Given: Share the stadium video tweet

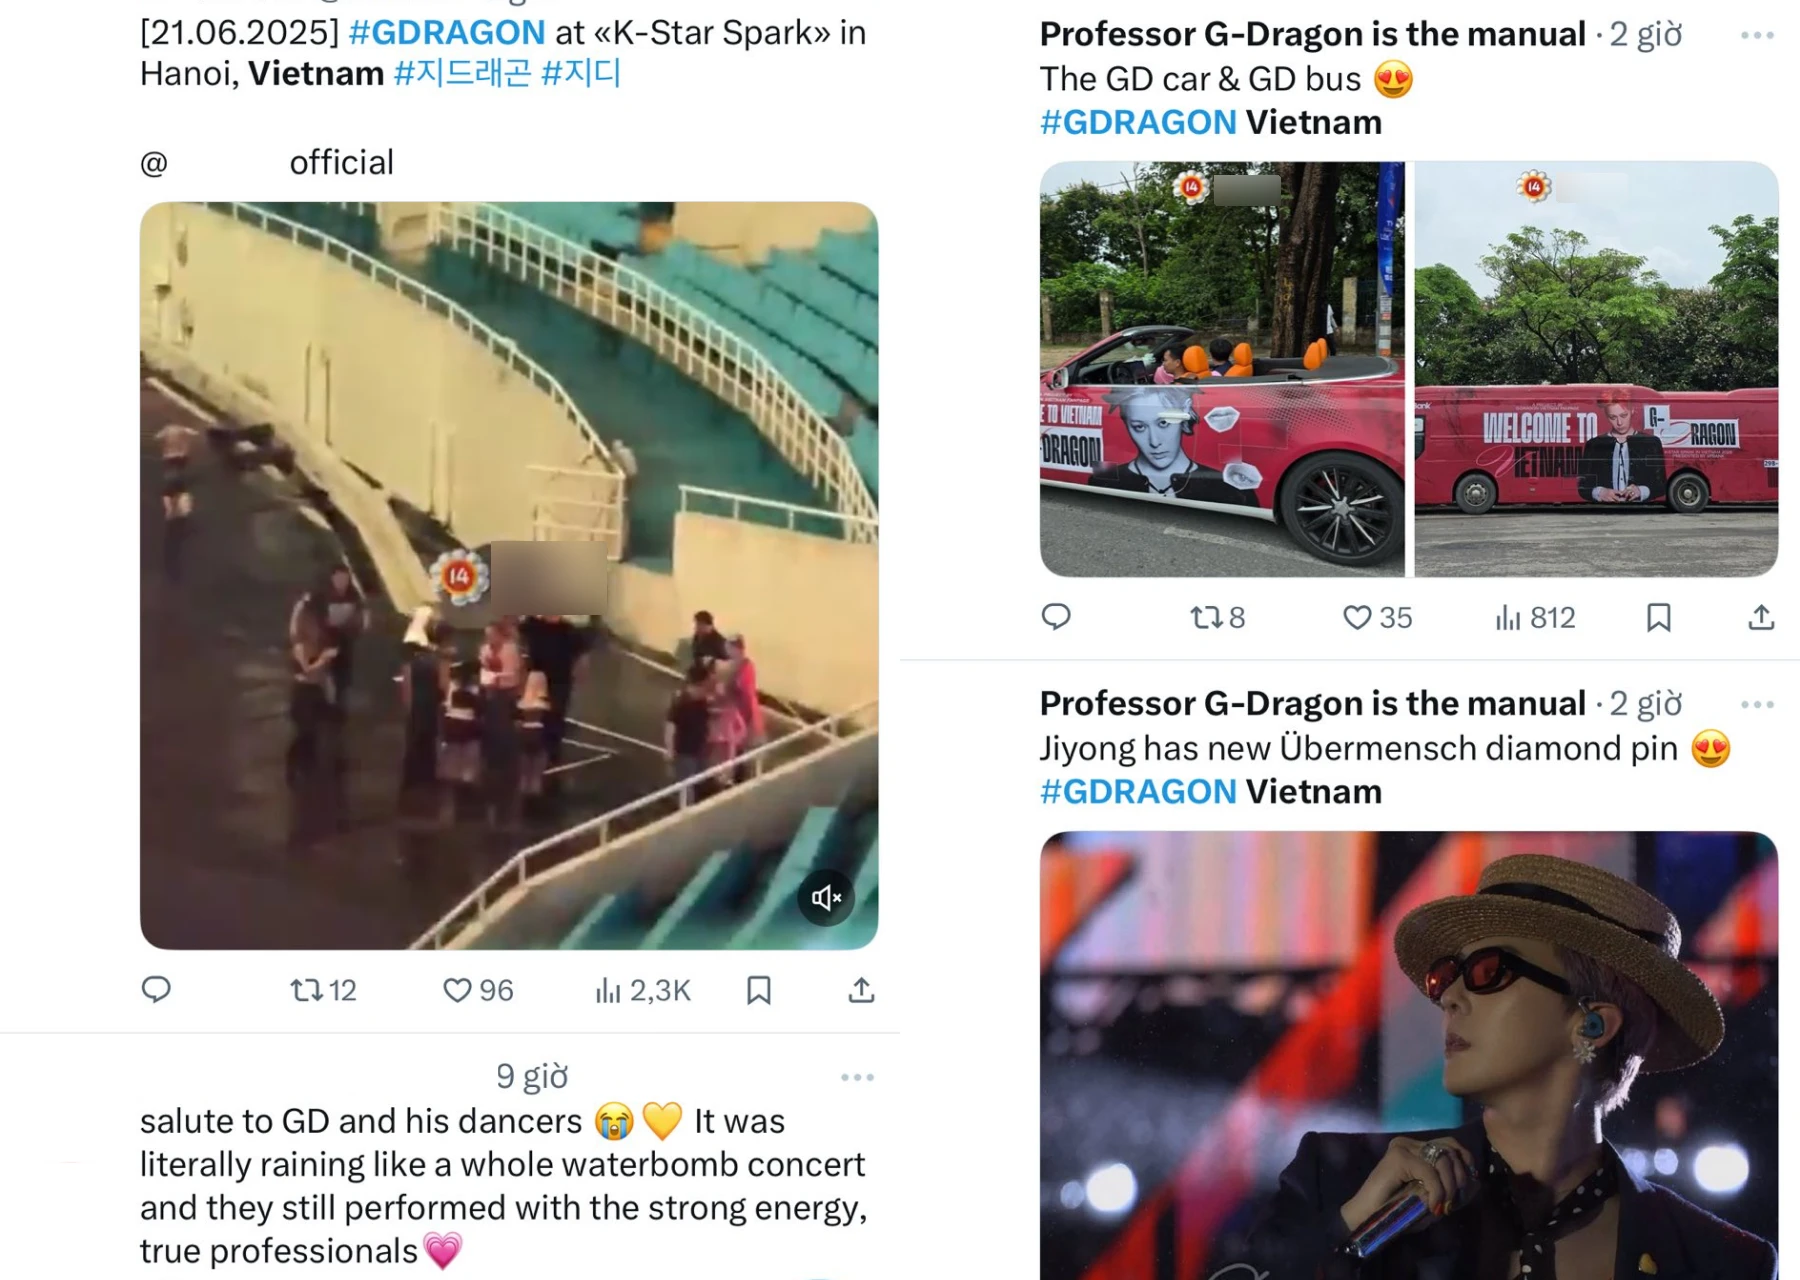Looking at the screenshot, I should click(861, 990).
